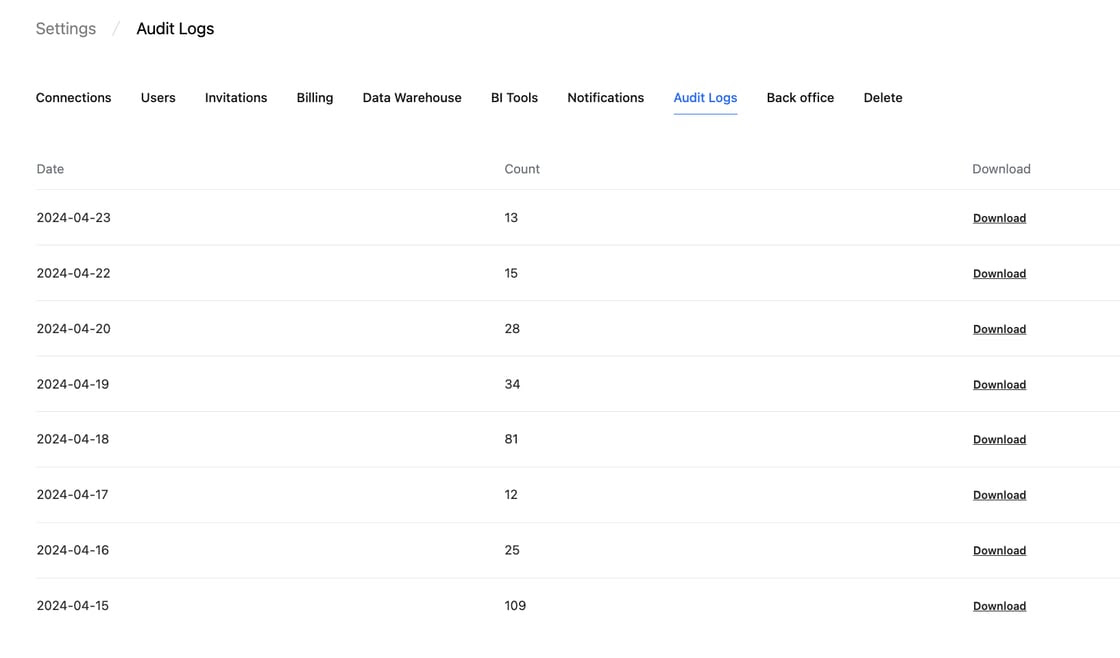Download the 2024-04-16 audit log
The image size is (1120, 658).
tap(999, 551)
